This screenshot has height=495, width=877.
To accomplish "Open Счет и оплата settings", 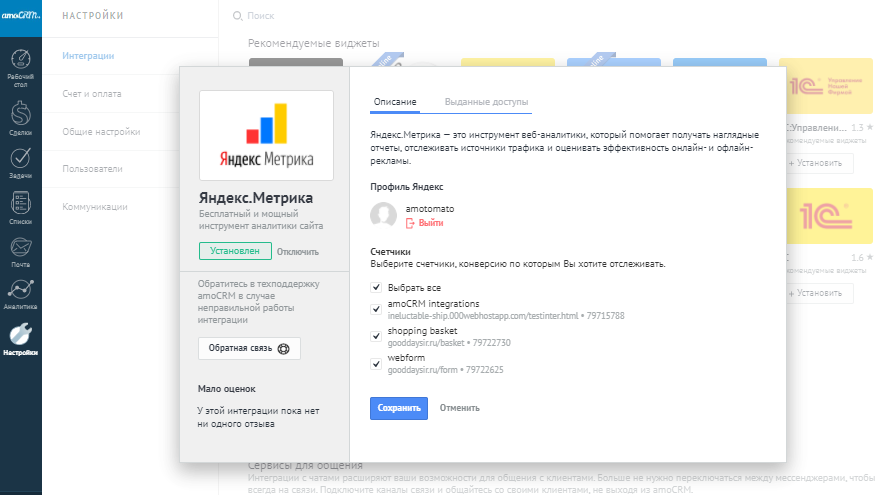I will pyautogui.click(x=92, y=93).
